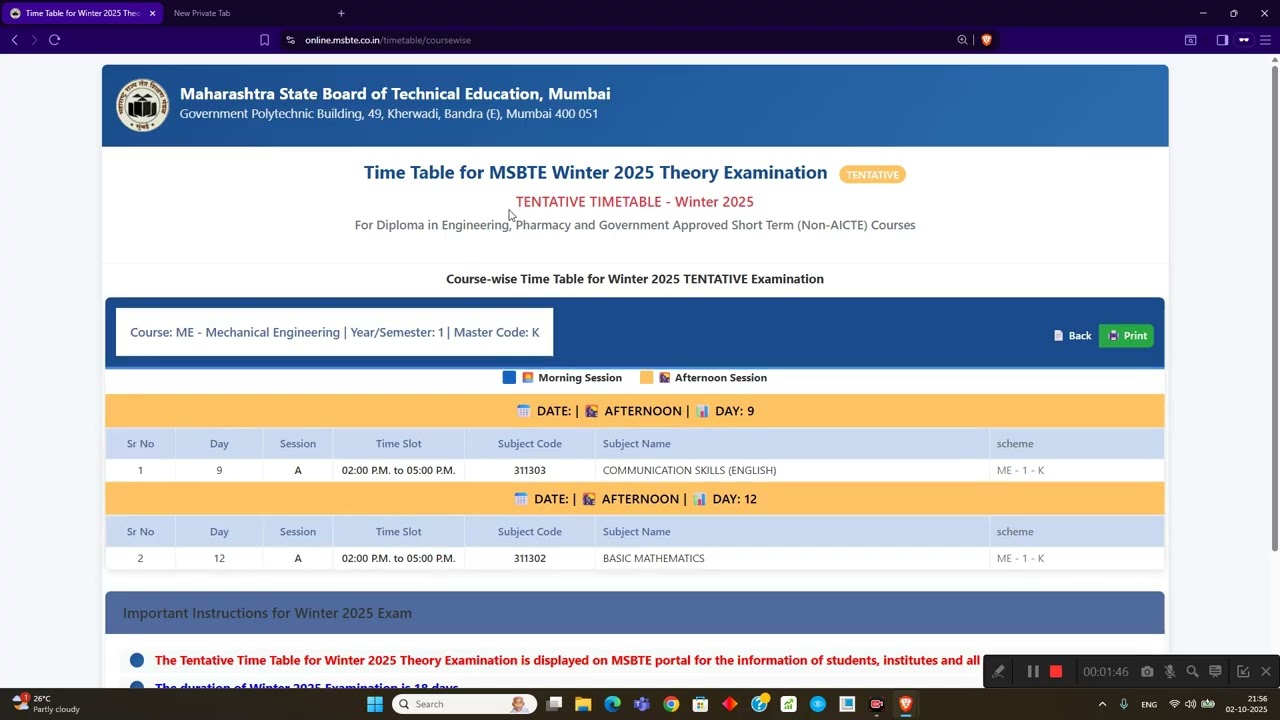The image size is (1280, 720).
Task: Open the Brave browser taskbar icon
Action: [x=906, y=704]
